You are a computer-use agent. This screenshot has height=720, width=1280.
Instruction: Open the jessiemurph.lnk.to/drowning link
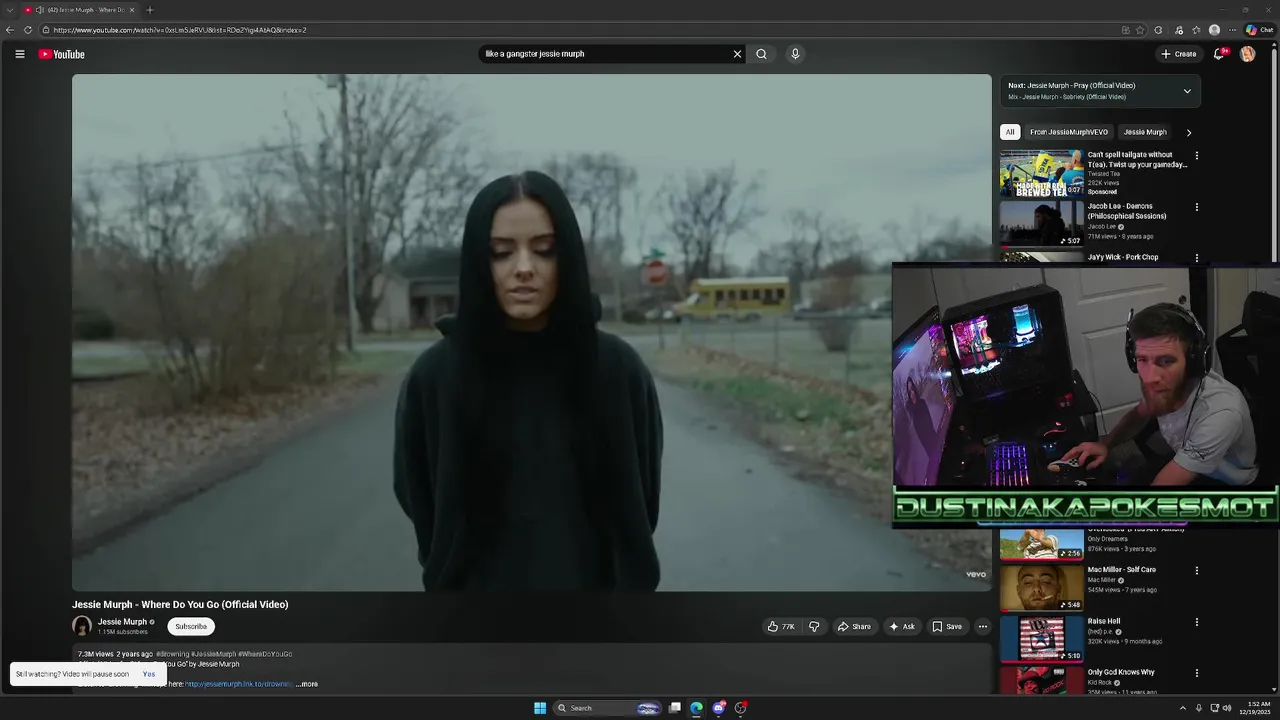tap(240, 684)
